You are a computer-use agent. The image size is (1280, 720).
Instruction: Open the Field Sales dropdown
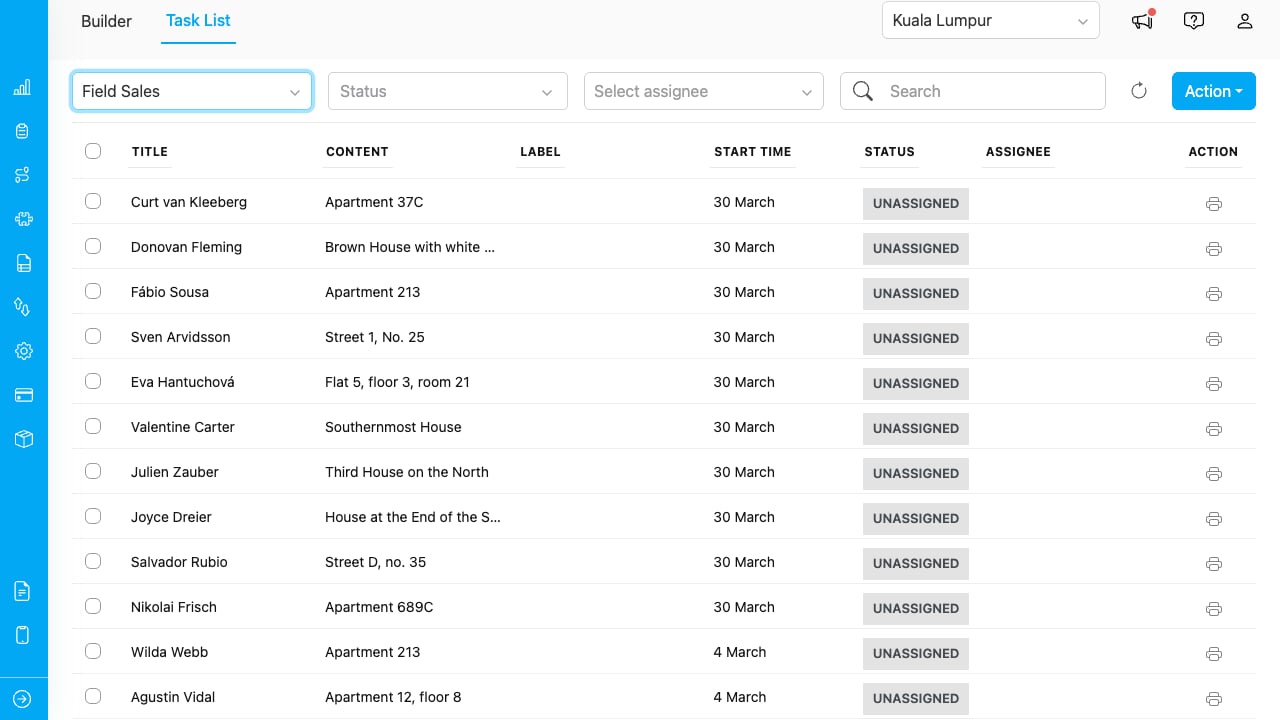coord(192,91)
